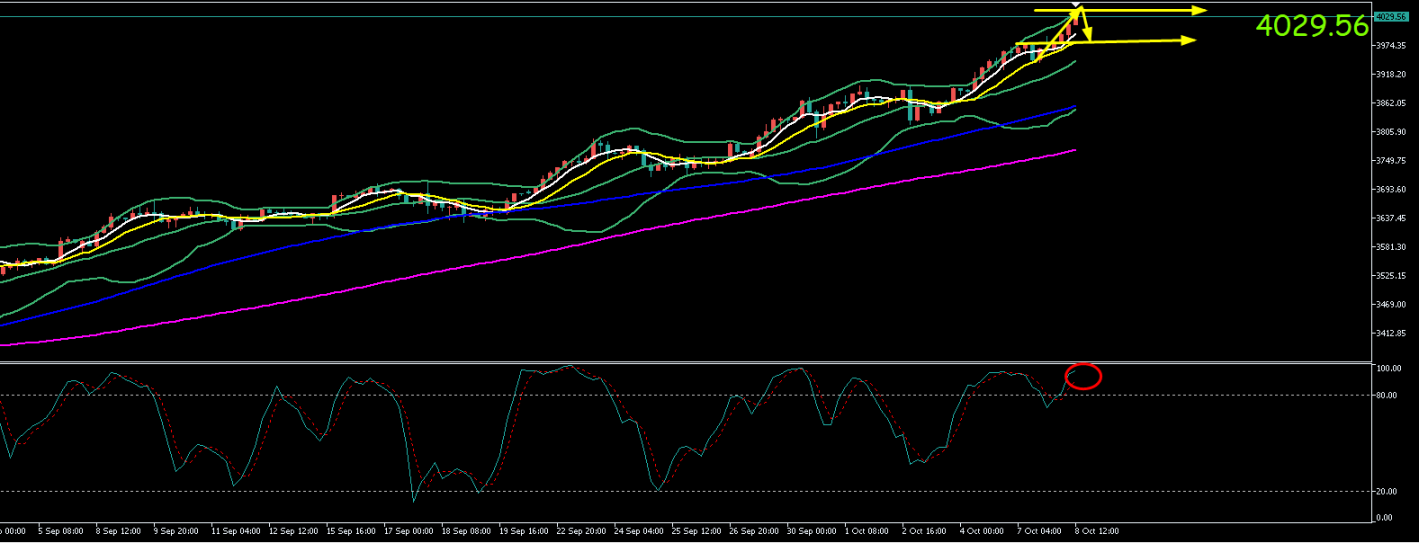This screenshot has width=1419, height=543.
Task: Click the stochastic 100.00 level label
Action: pyautogui.click(x=1388, y=369)
